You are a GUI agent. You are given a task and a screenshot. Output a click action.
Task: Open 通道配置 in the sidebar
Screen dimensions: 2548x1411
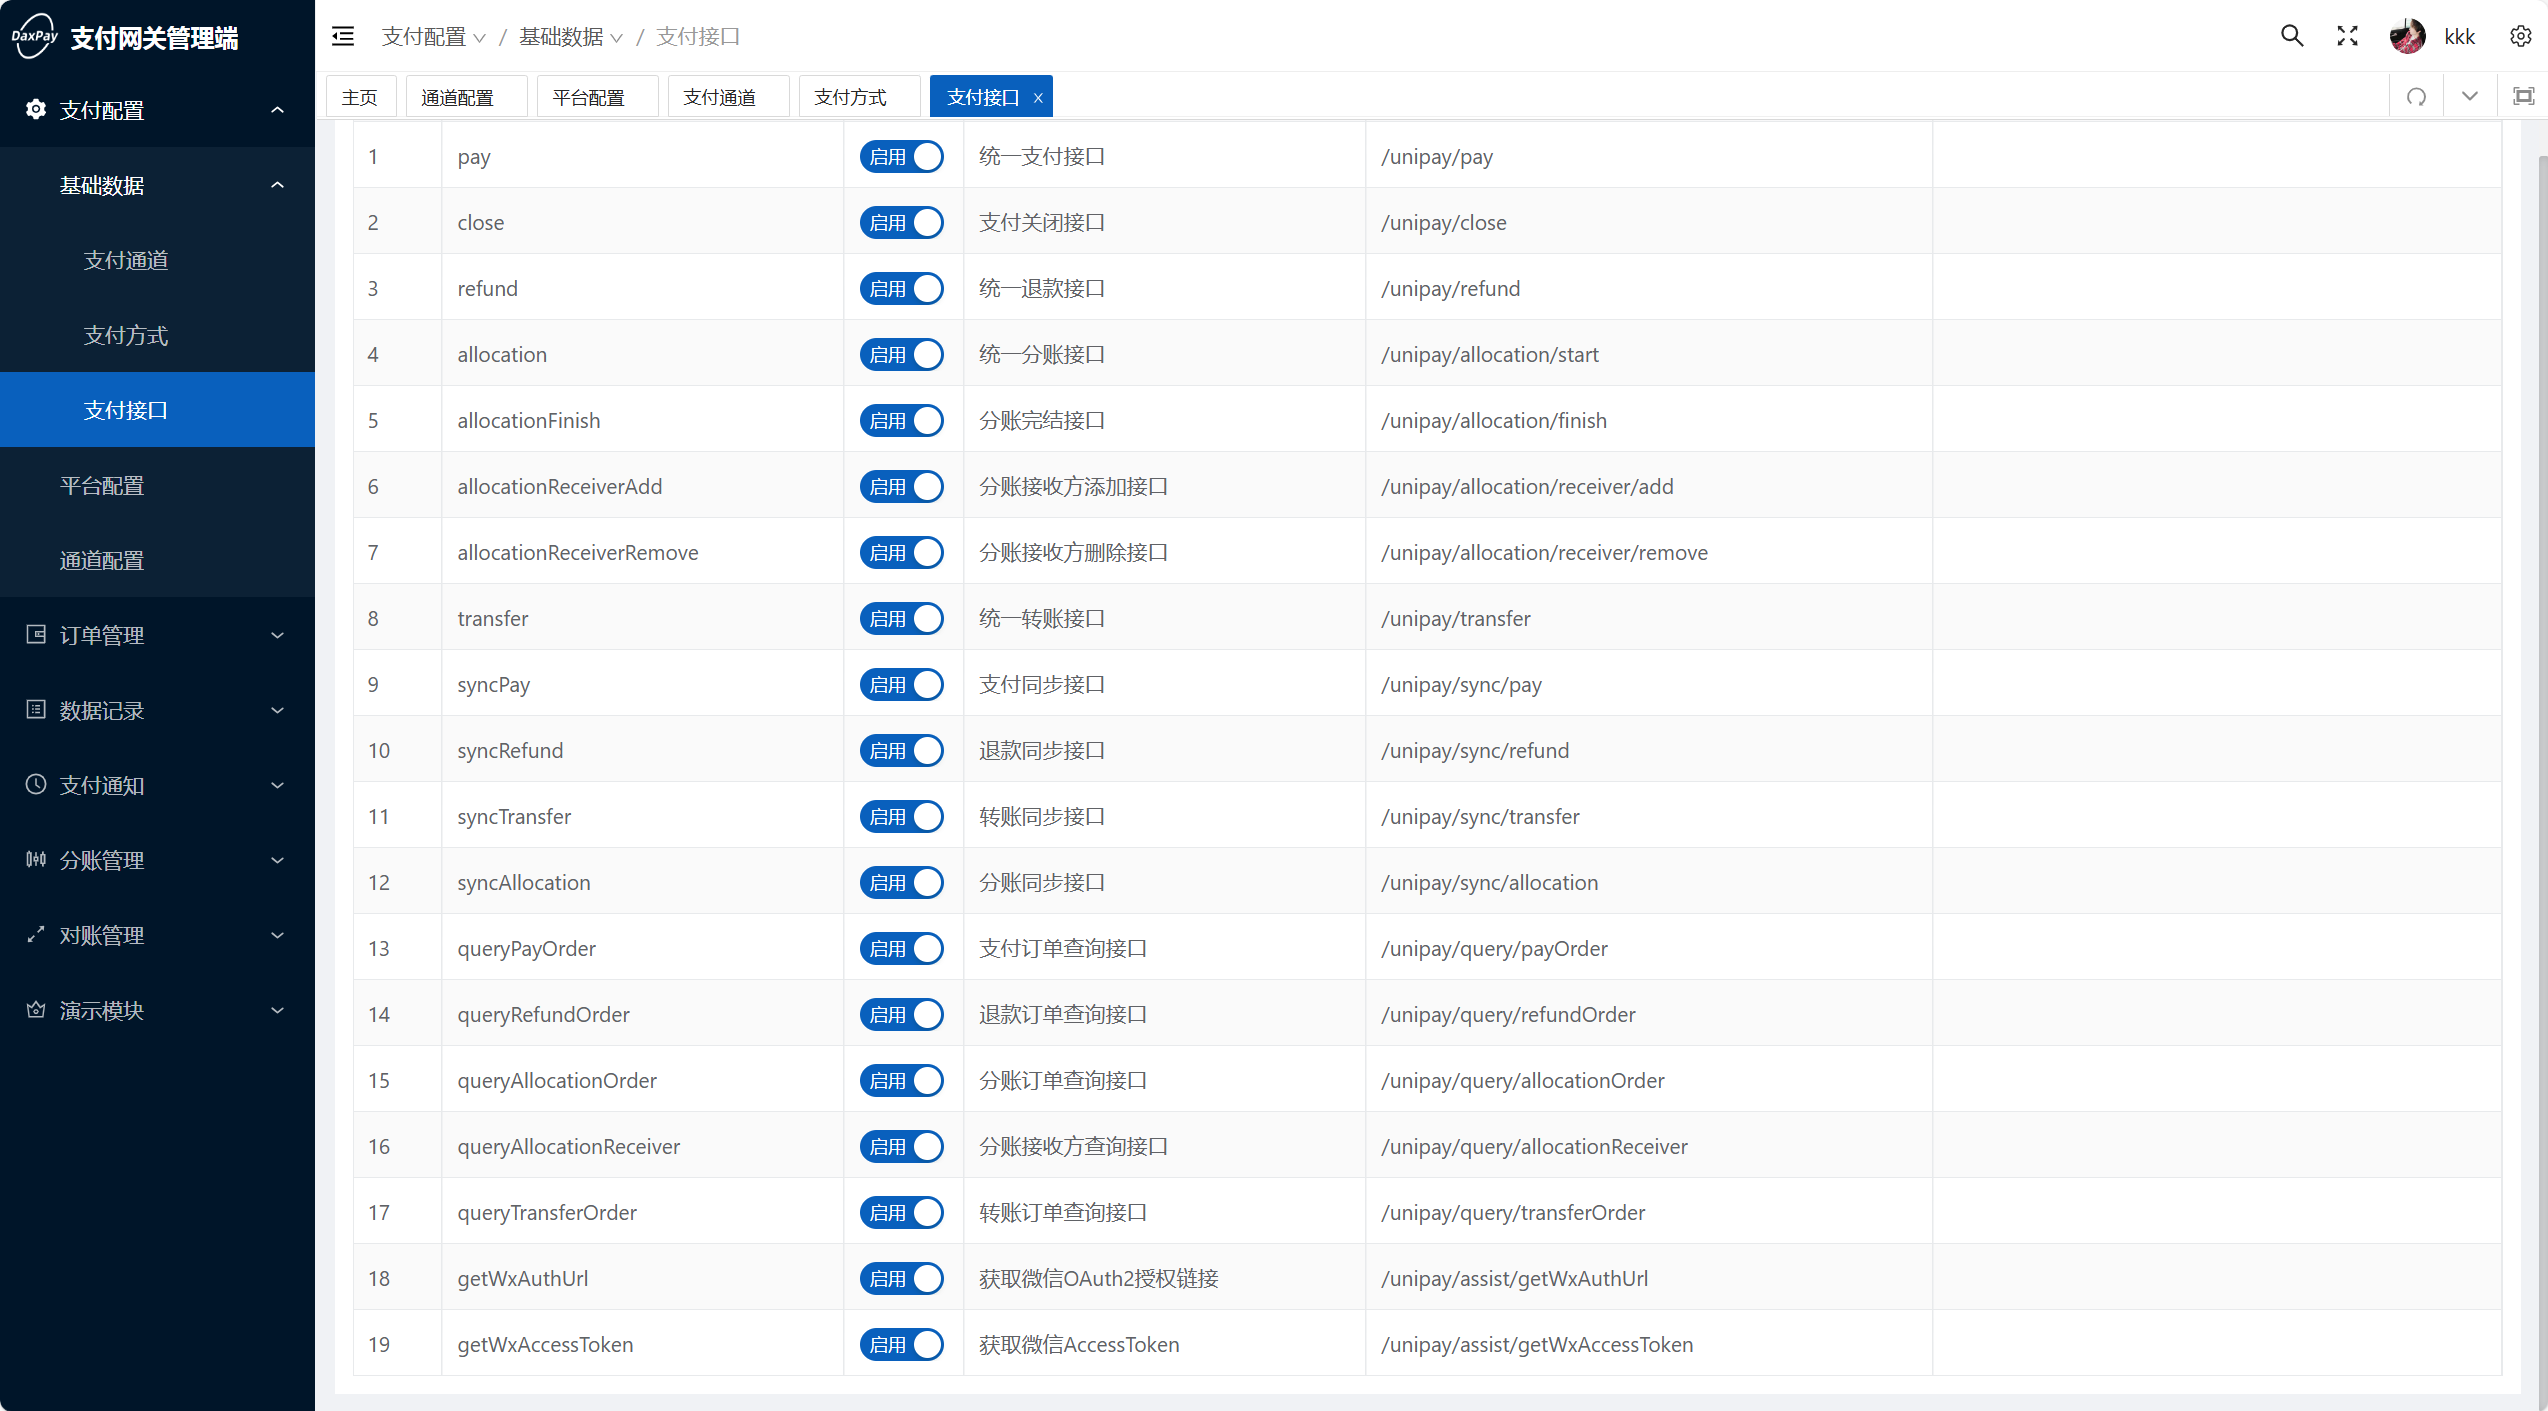tap(158, 560)
